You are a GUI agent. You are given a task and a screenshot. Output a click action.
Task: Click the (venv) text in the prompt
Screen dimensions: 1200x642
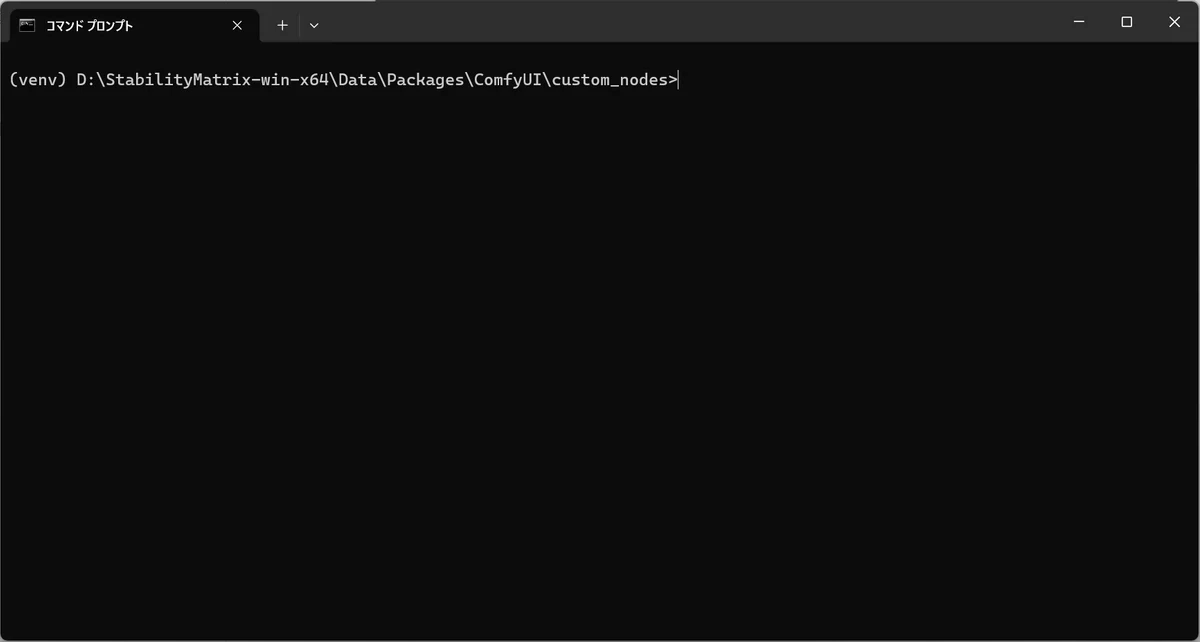[x=37, y=80]
